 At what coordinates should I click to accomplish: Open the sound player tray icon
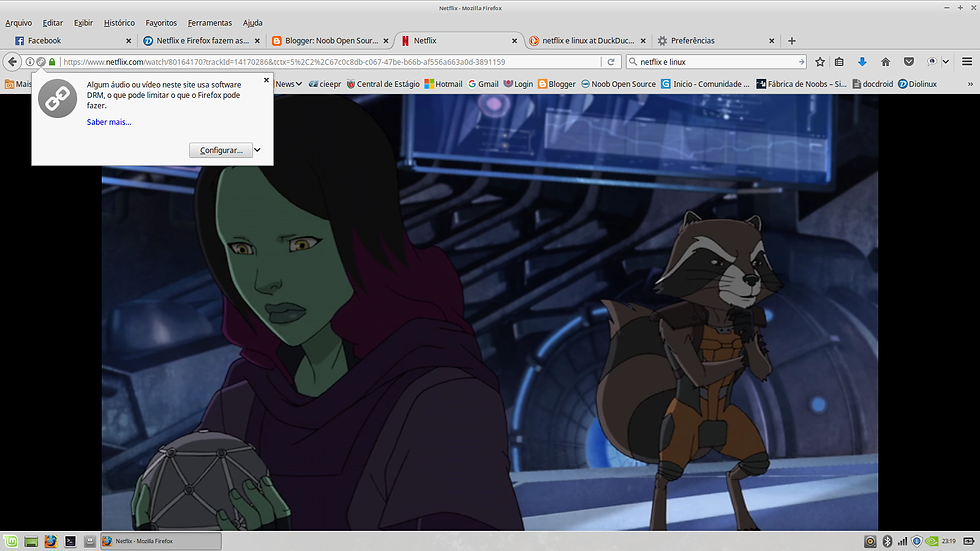pos(870,542)
